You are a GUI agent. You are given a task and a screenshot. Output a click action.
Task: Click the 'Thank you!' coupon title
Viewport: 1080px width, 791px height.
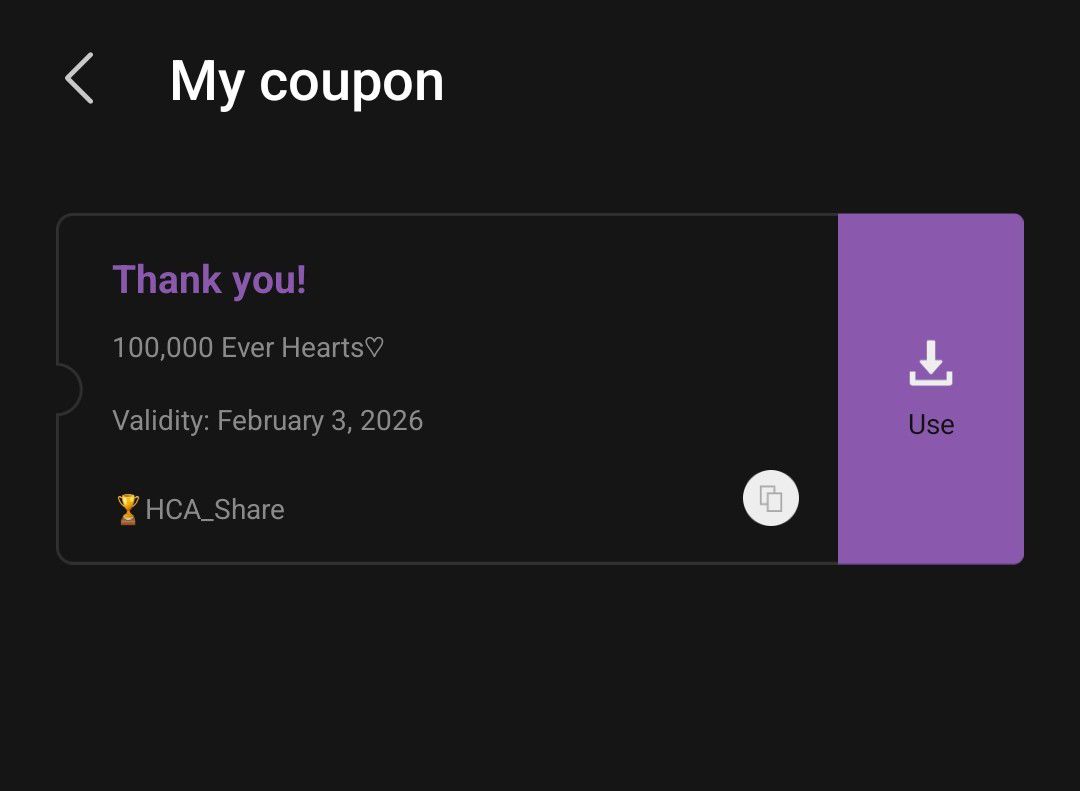209,280
